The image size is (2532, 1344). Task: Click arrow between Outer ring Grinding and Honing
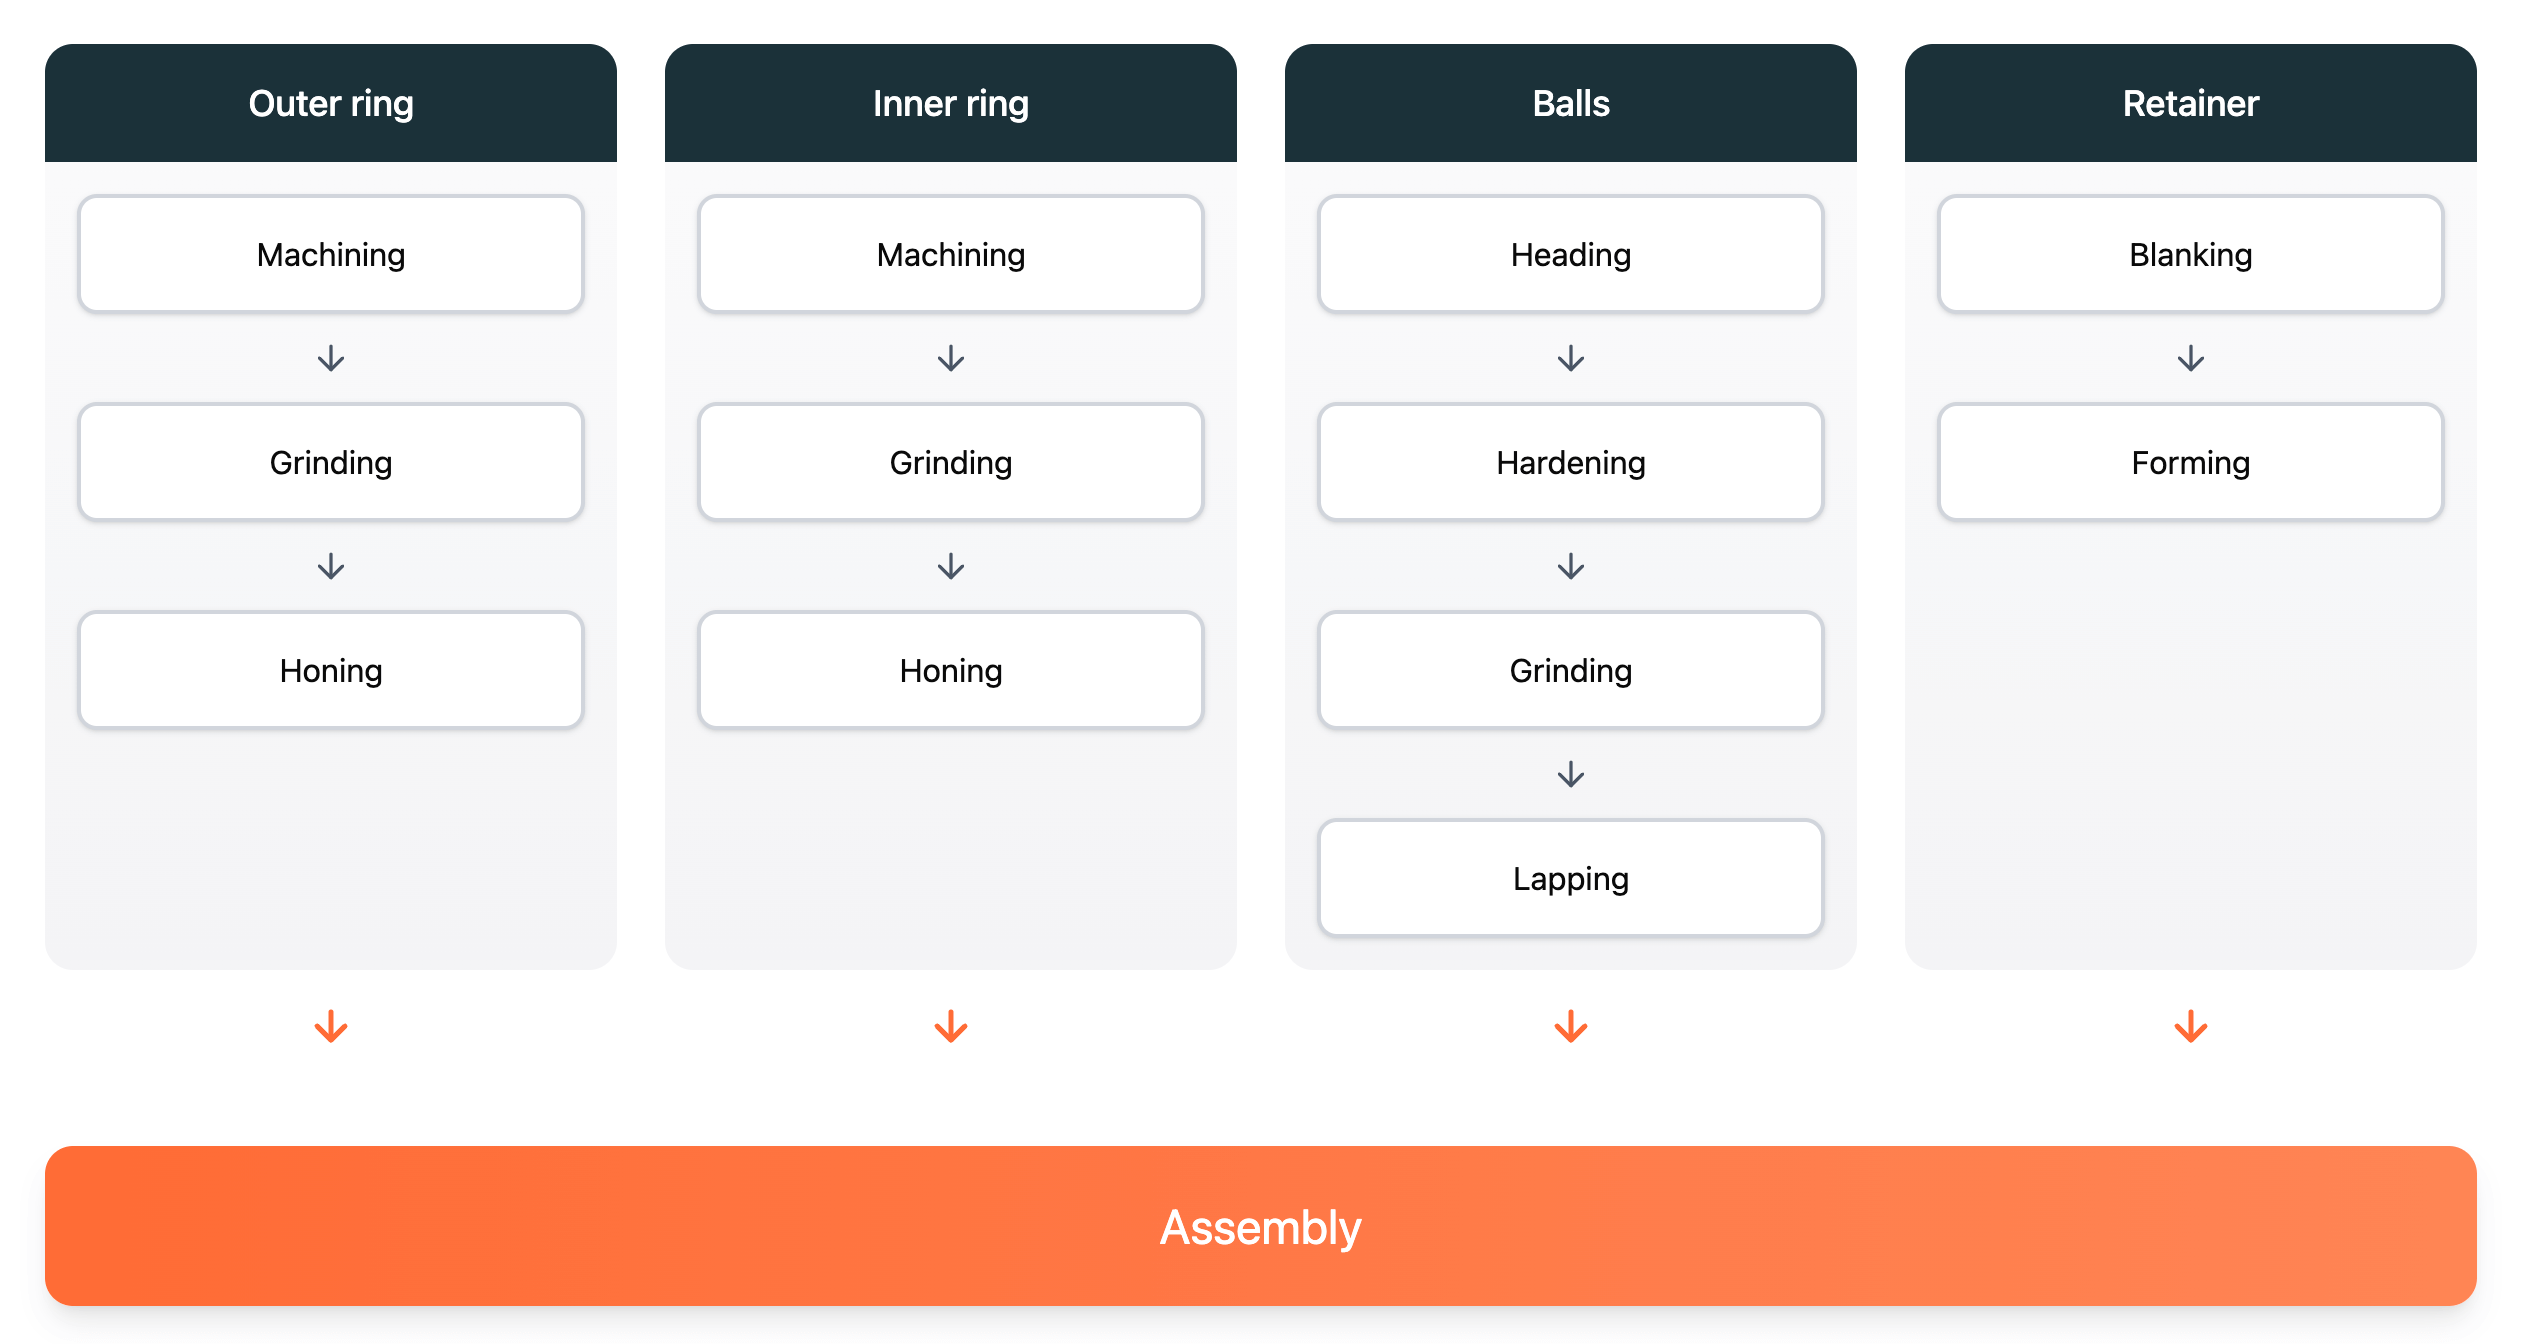(x=331, y=566)
